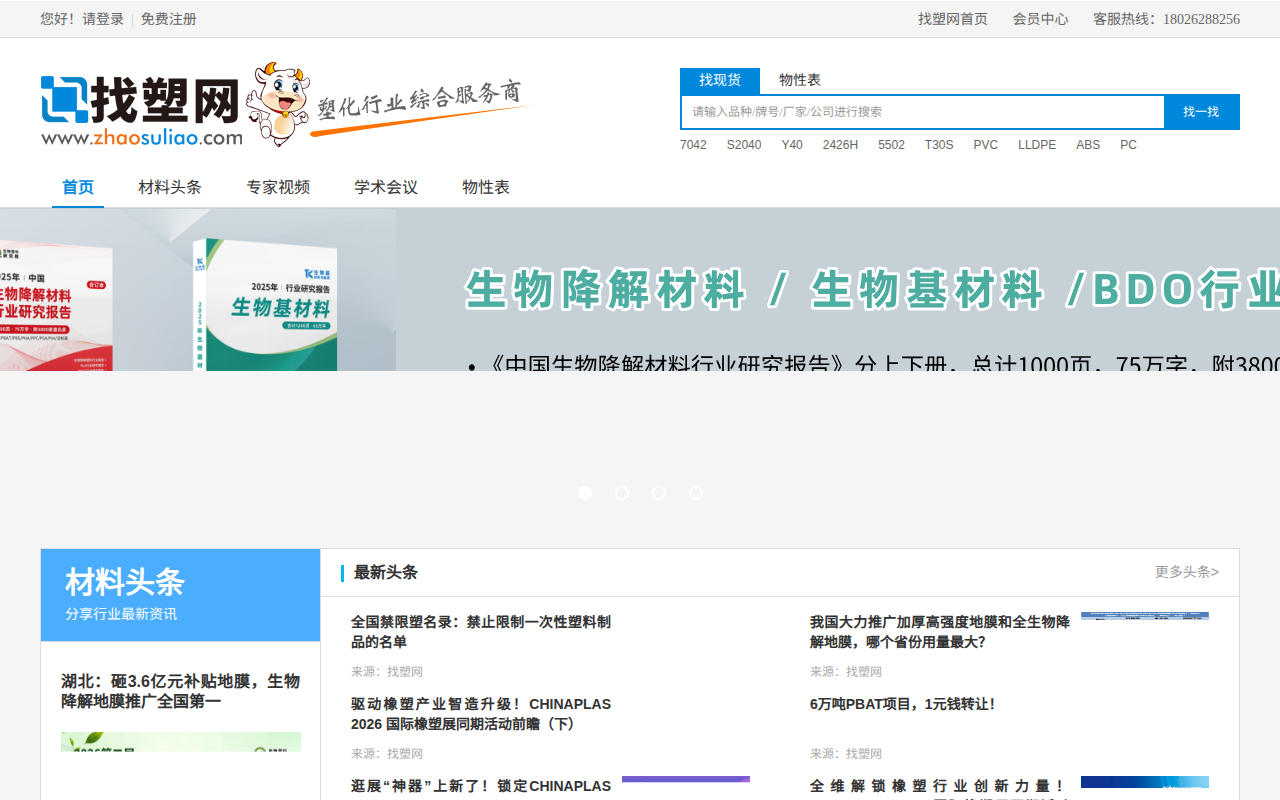The image size is (1280, 800).
Task: Select the LLDPE quick search keyword
Action: coord(1037,145)
